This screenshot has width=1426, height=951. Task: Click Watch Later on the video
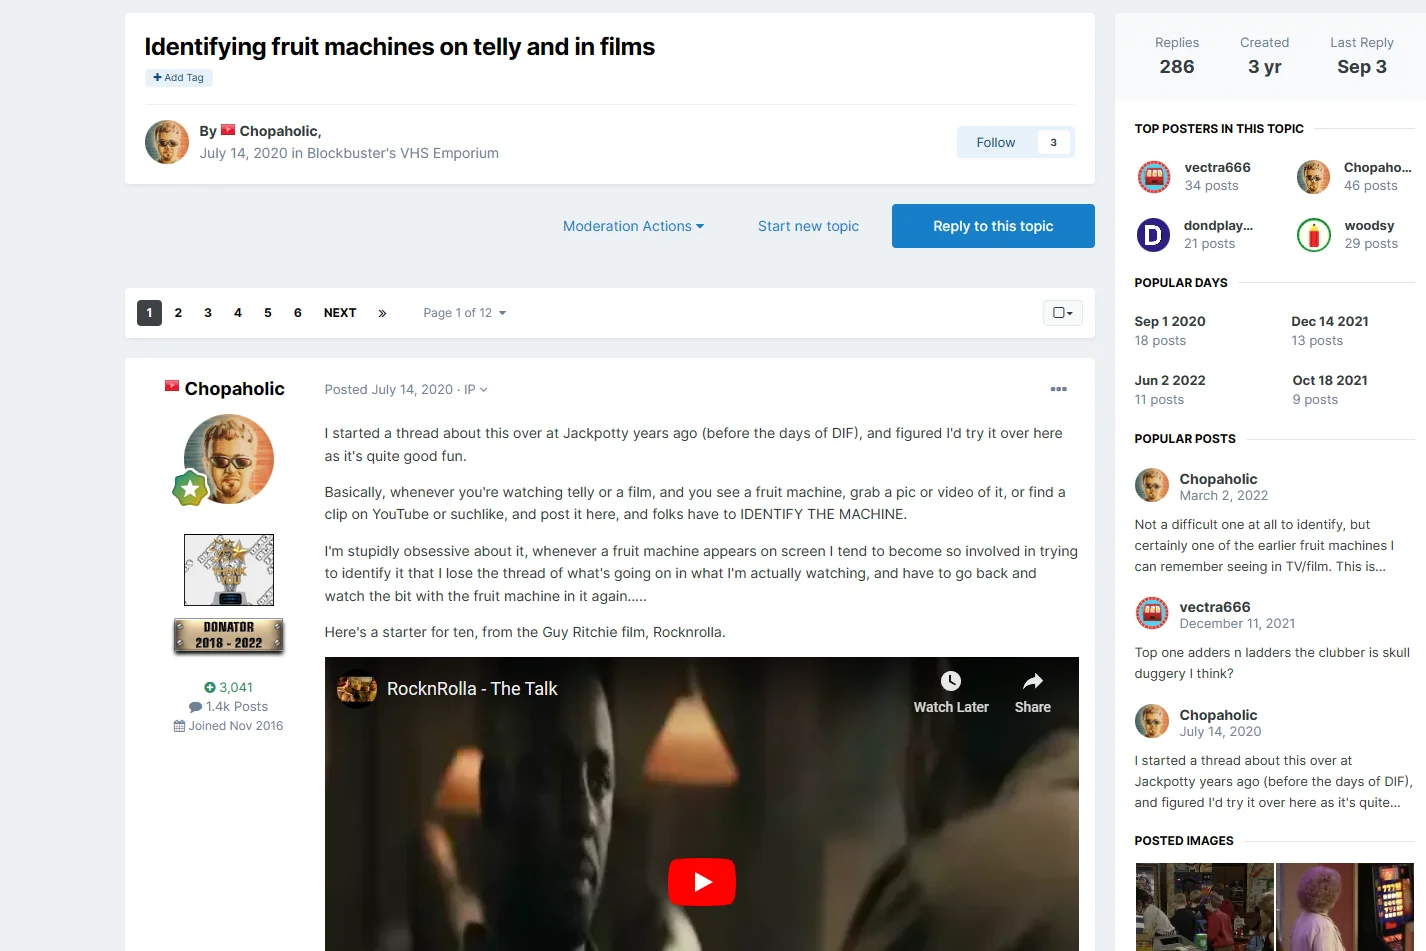click(x=951, y=693)
